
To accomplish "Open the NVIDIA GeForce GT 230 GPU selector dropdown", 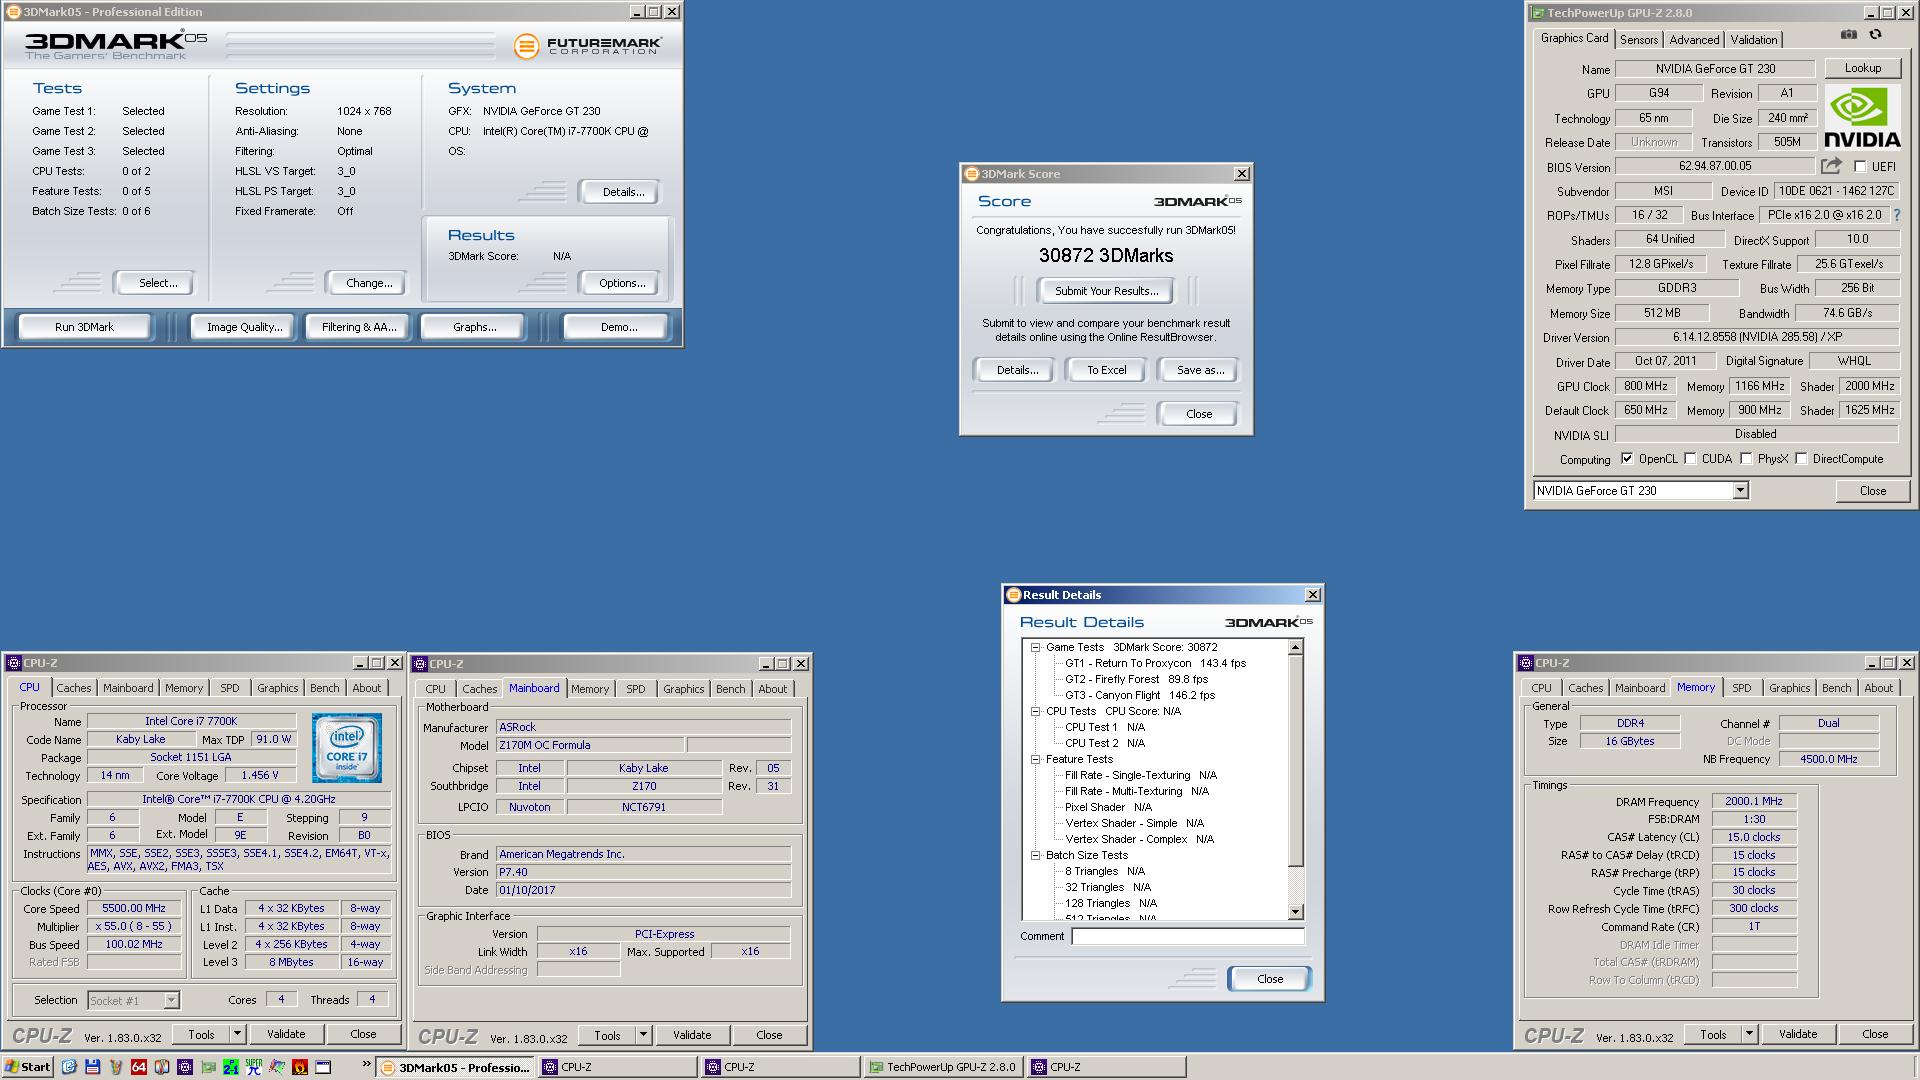I will [1740, 490].
